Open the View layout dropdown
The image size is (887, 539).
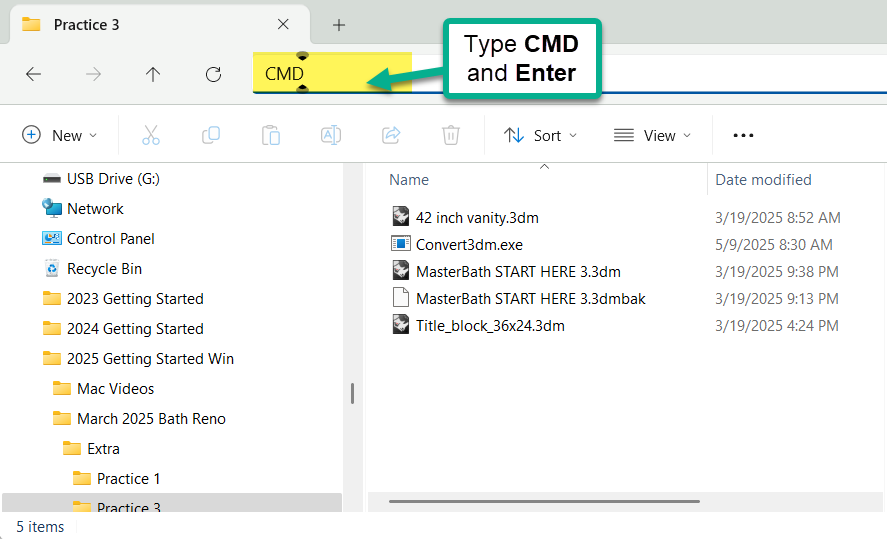pos(652,135)
